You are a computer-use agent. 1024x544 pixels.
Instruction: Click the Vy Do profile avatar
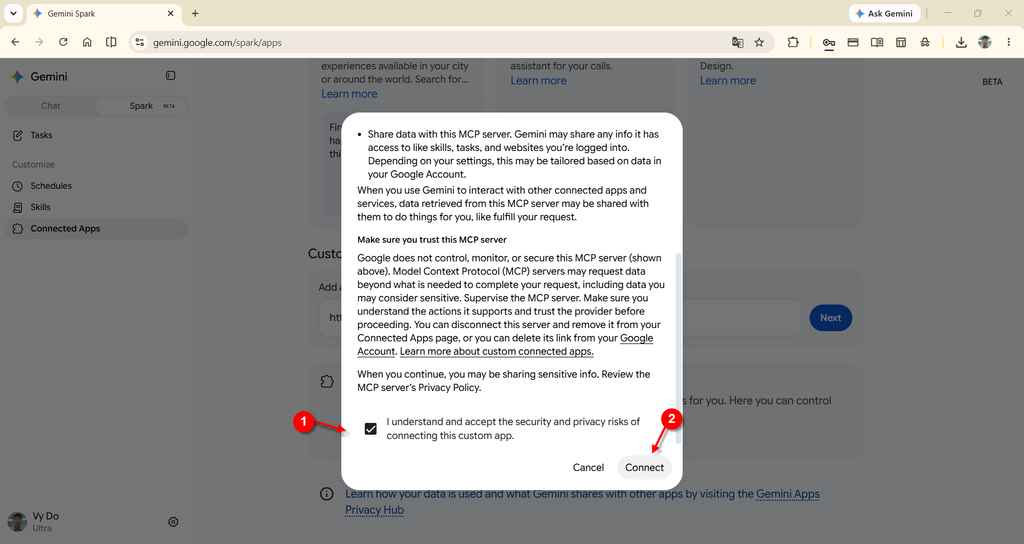point(17,521)
